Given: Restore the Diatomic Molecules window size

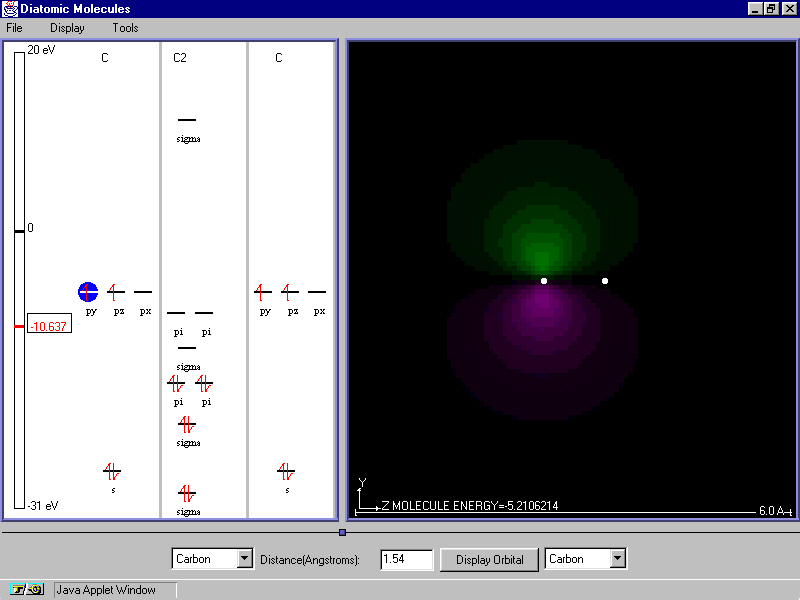Looking at the screenshot, I should pyautogui.click(x=771, y=9).
